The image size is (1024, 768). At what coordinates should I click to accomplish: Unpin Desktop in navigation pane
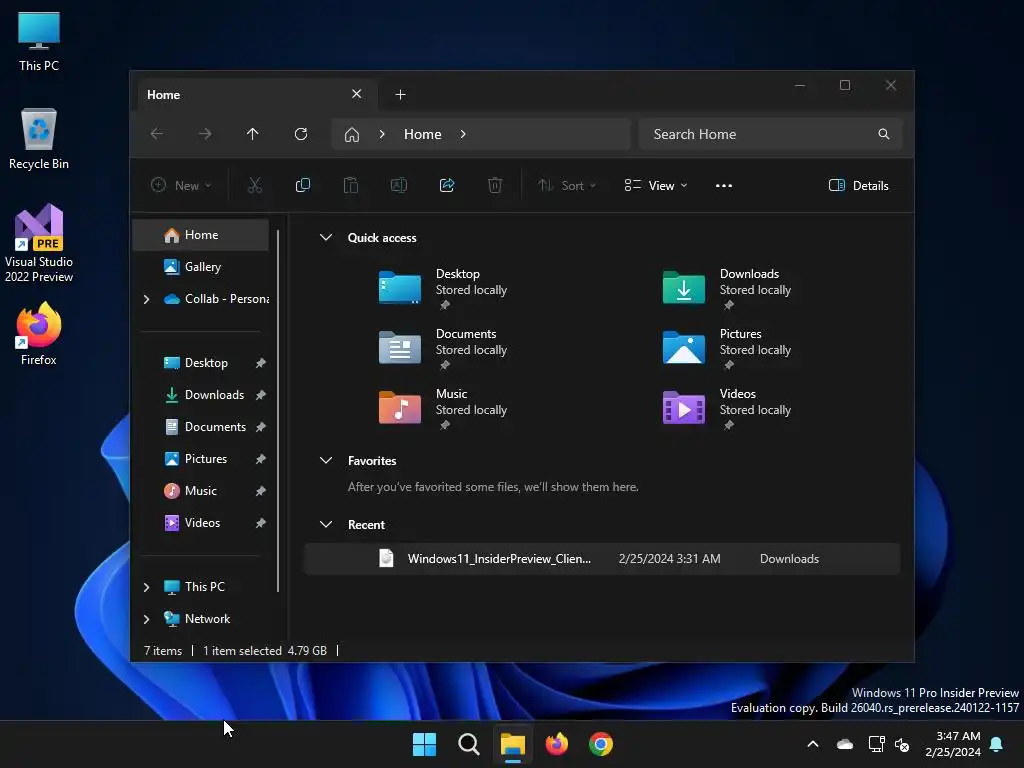pos(261,363)
